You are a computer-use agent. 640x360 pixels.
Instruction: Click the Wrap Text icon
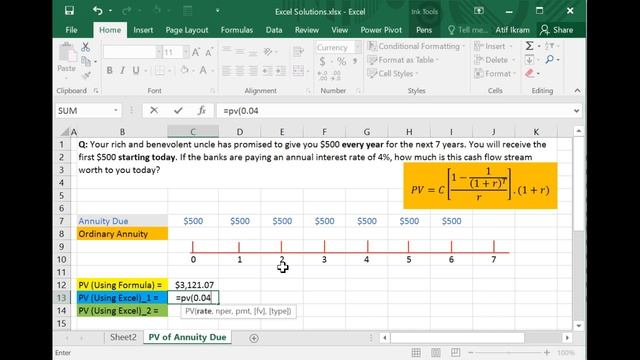coord(299,51)
